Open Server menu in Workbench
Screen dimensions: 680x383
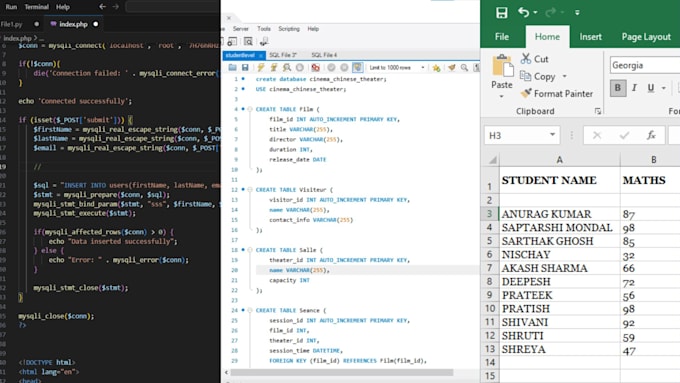tap(240, 29)
